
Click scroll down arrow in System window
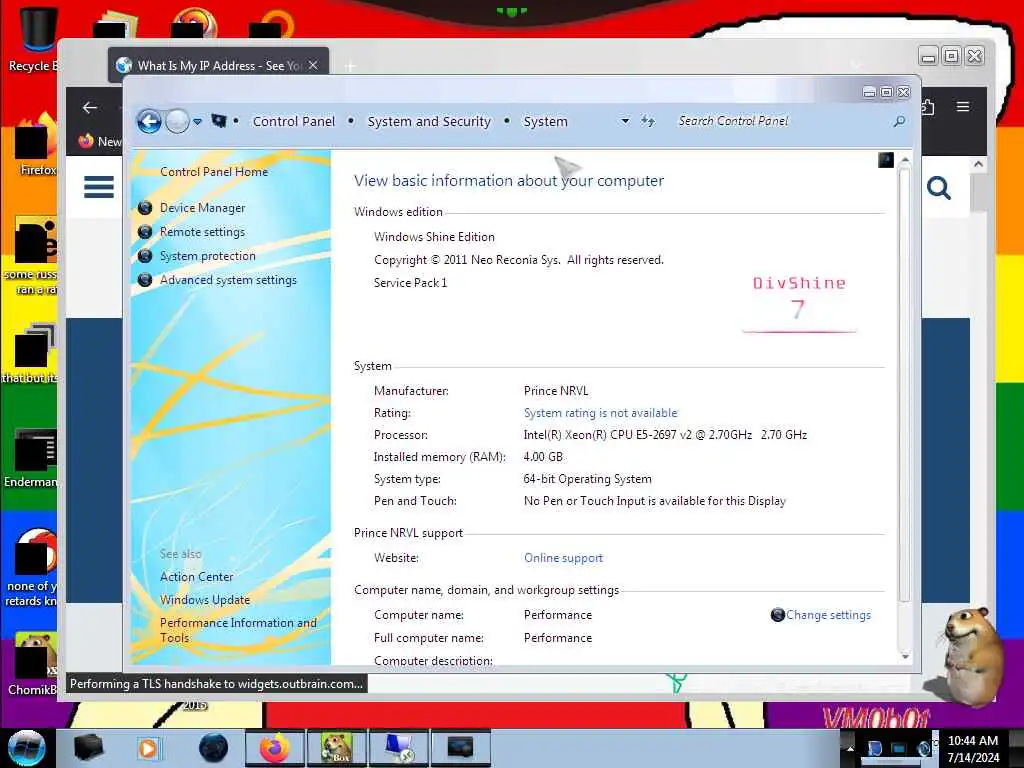click(x=904, y=656)
